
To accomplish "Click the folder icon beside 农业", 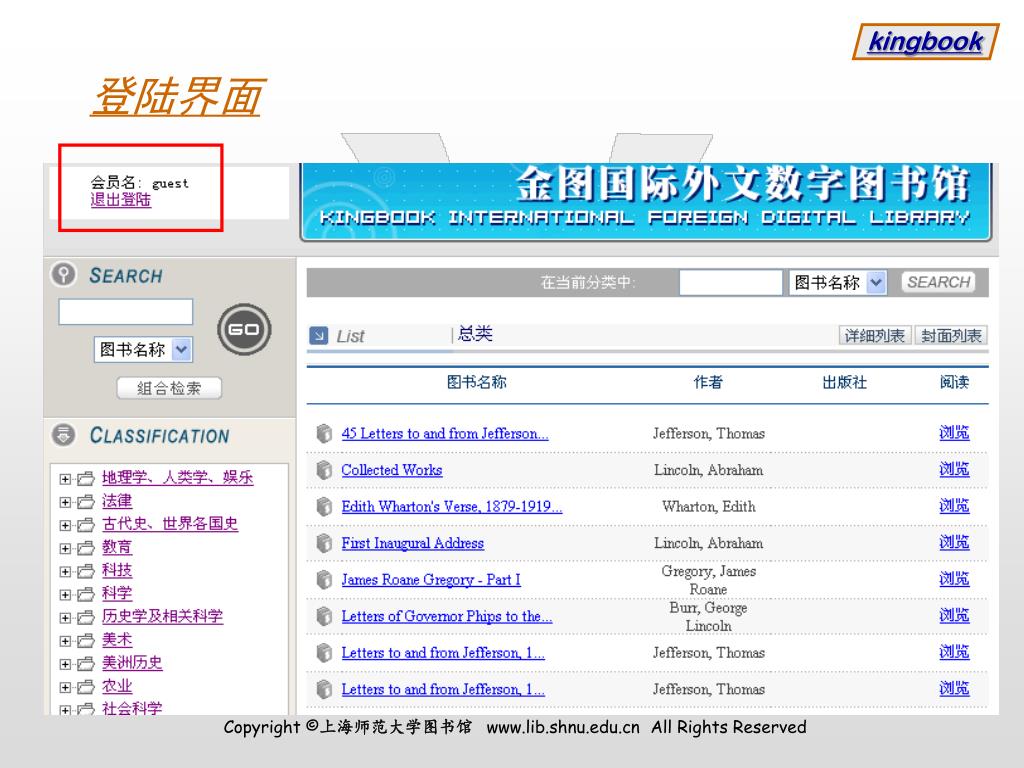I will pyautogui.click(x=86, y=687).
